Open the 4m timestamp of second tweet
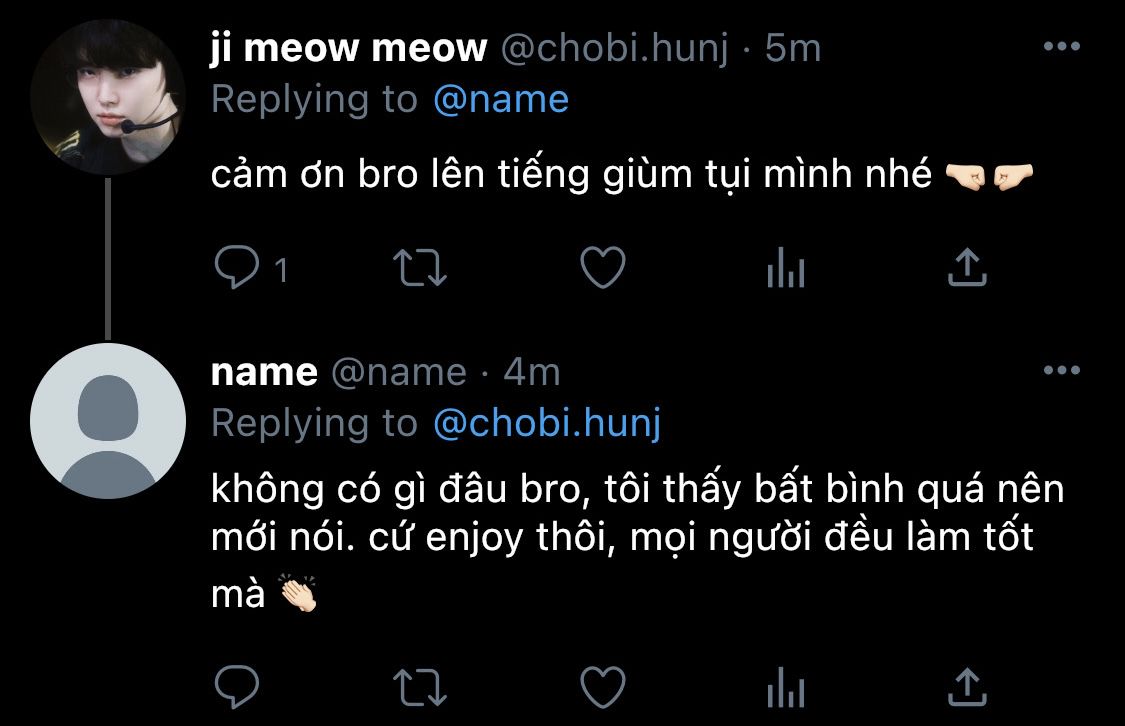This screenshot has height=726, width=1125. pyautogui.click(x=532, y=372)
